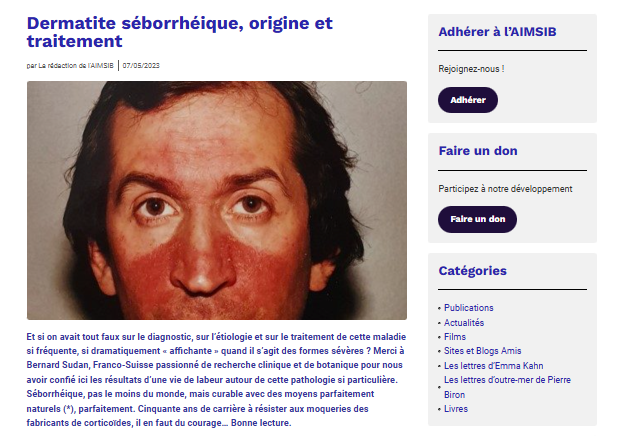Click the Adhérer à l'AIMSIB heading

[x=497, y=32]
